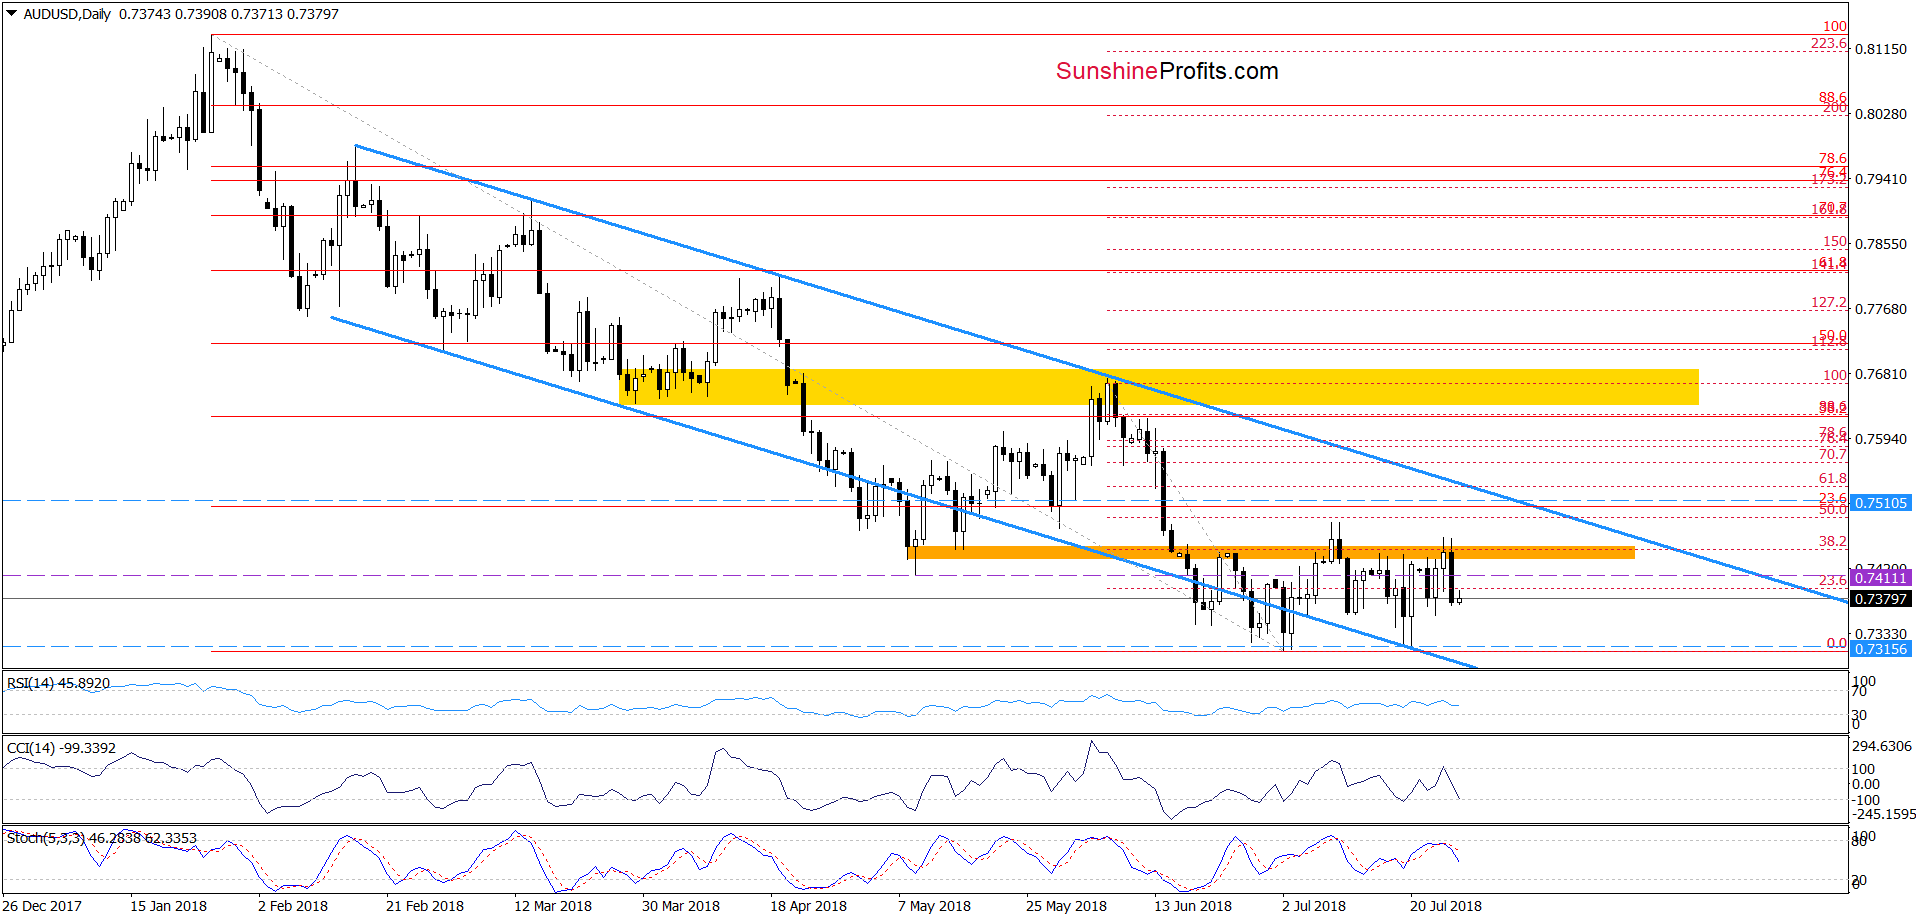Select the 2 Jul 2018 date label

click(x=1314, y=906)
